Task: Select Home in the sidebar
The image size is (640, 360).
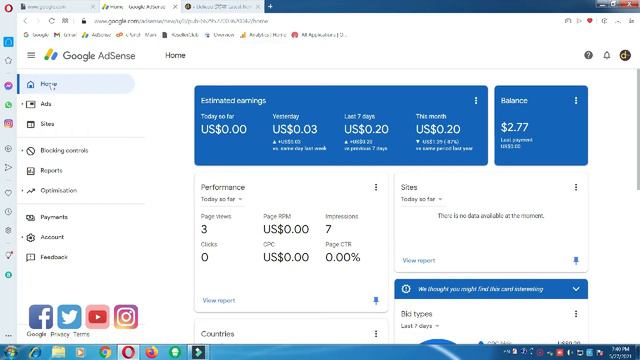Action: coord(76,84)
